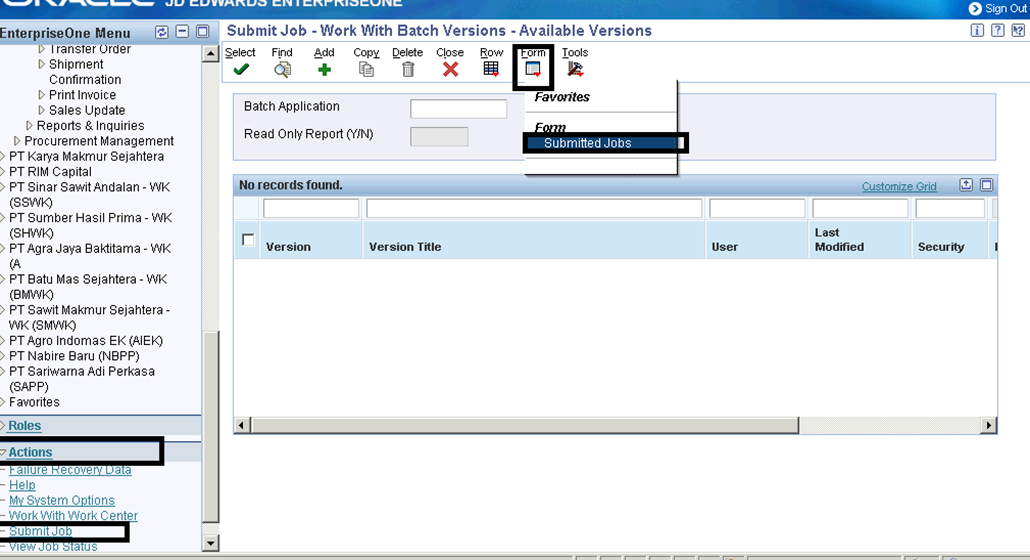Select PT Nabire Baru (NBPP) item
The image size is (1030, 560).
point(74,356)
